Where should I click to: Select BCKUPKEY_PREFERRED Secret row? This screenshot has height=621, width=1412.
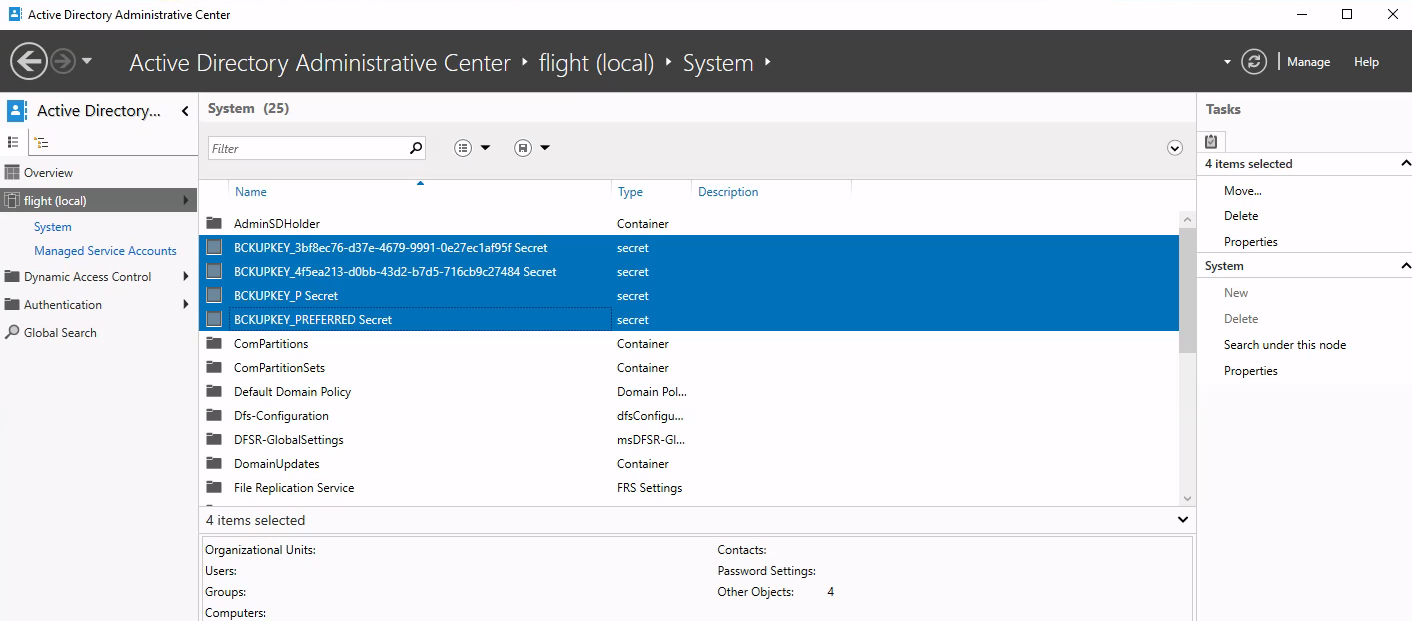click(x=689, y=320)
